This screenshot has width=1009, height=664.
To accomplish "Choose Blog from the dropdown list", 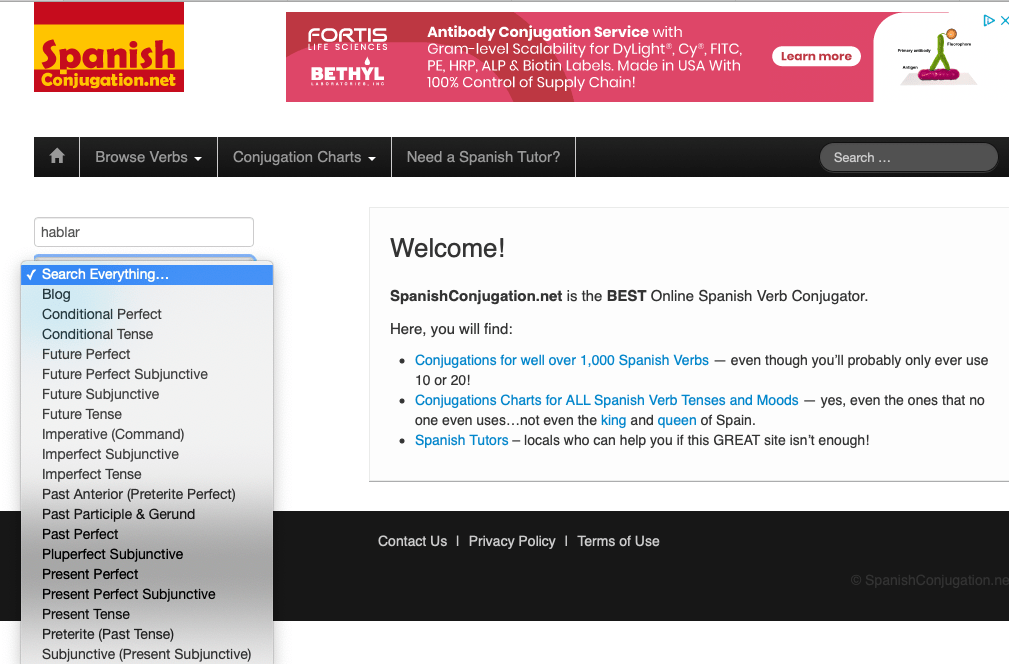I will (x=56, y=294).
